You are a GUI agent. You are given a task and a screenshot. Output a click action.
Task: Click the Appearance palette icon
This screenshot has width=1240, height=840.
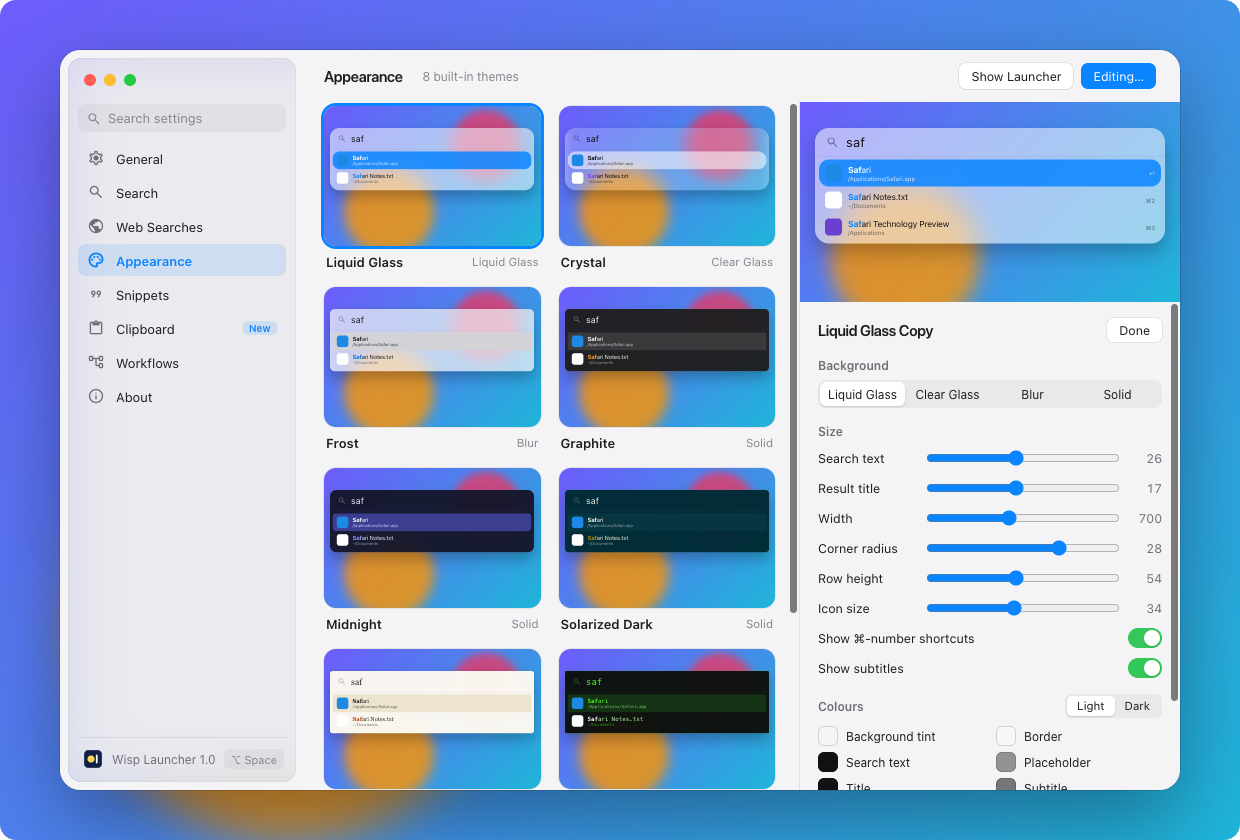[x=96, y=261]
